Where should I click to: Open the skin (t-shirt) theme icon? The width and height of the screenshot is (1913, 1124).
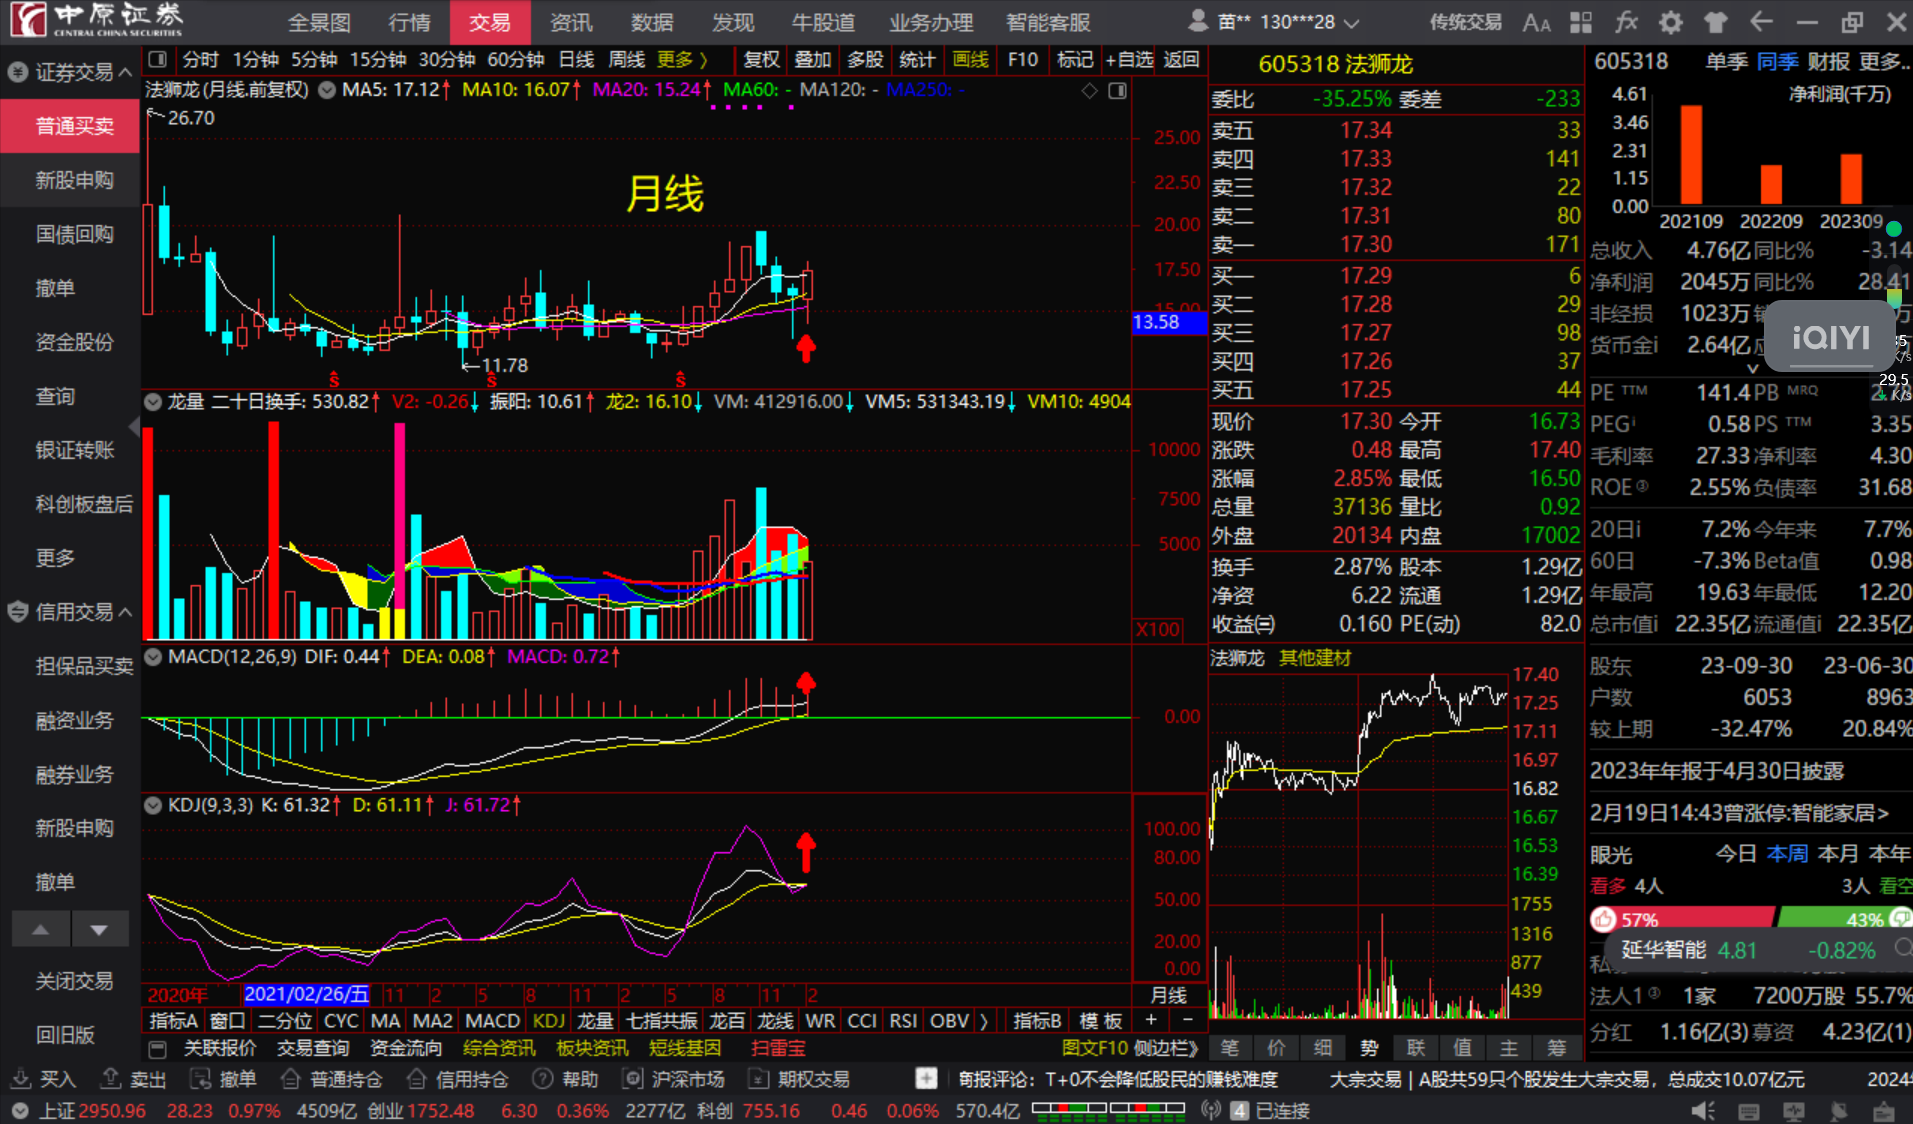click(1716, 22)
